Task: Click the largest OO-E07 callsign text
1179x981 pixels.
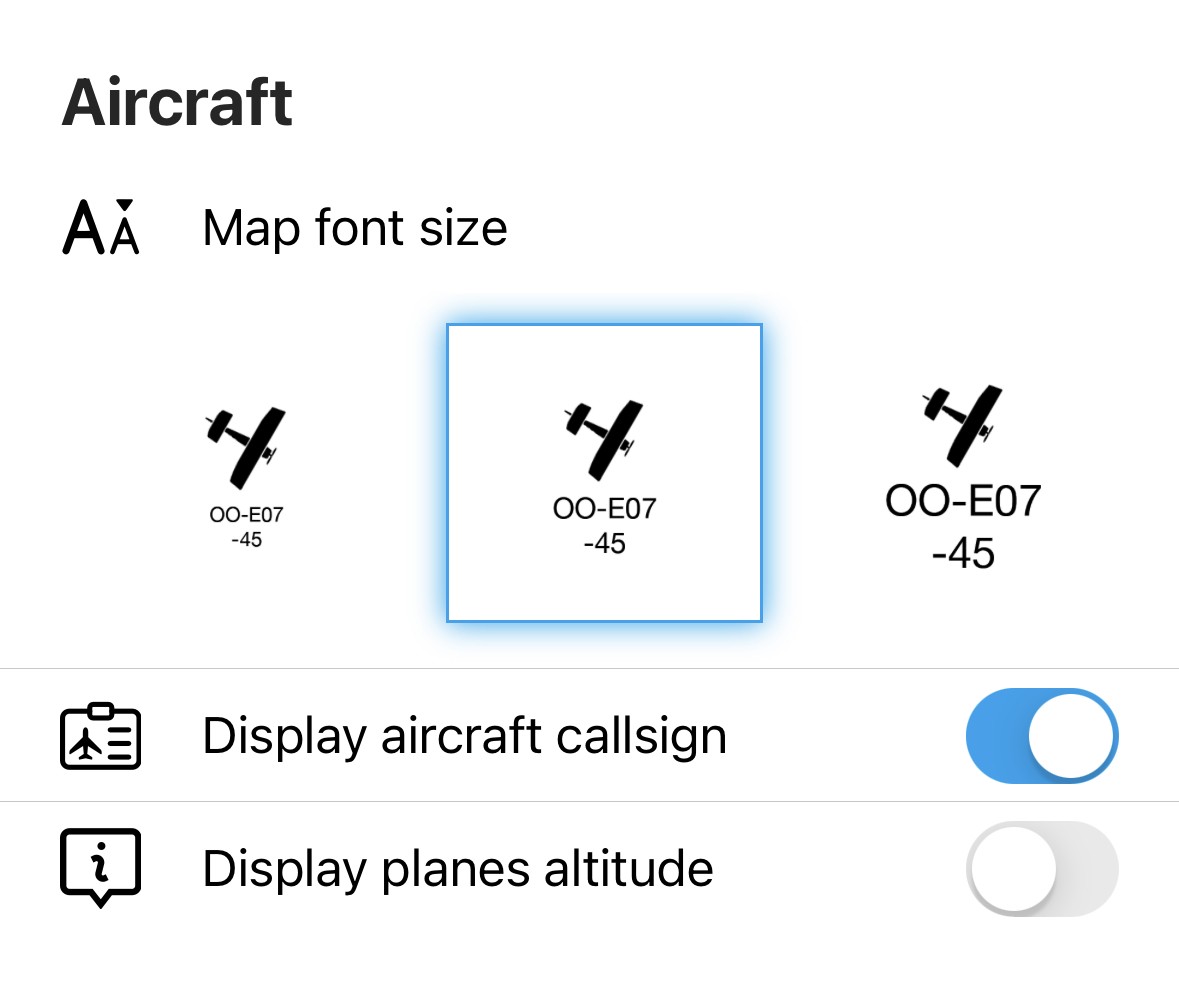Action: coord(963,501)
